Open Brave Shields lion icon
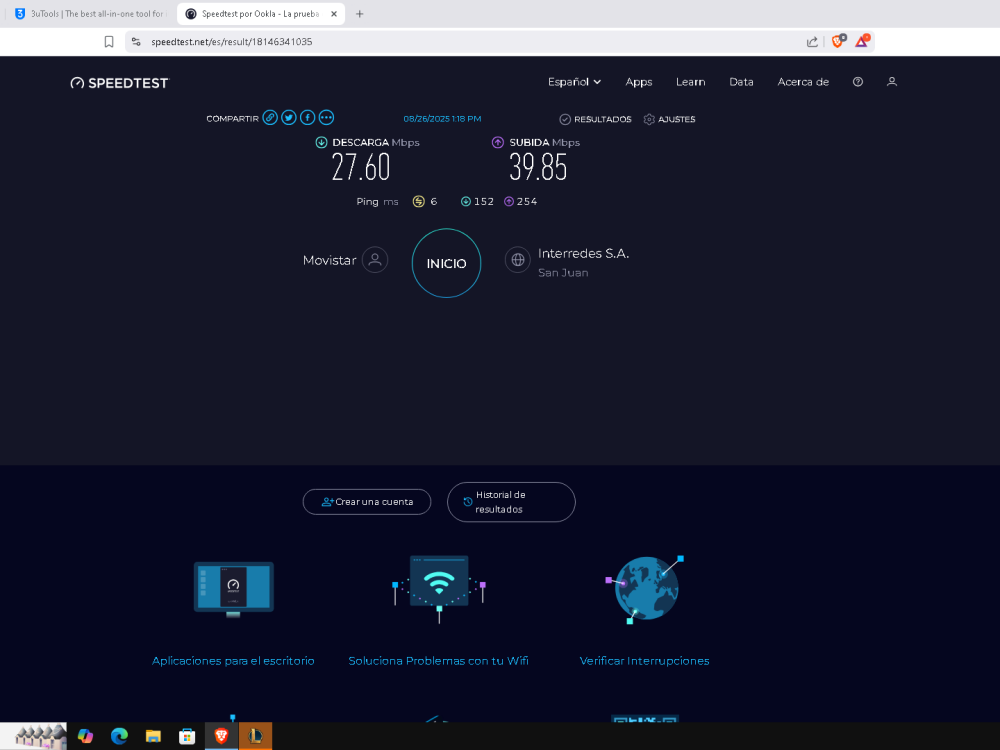The image size is (1000, 750). (838, 41)
